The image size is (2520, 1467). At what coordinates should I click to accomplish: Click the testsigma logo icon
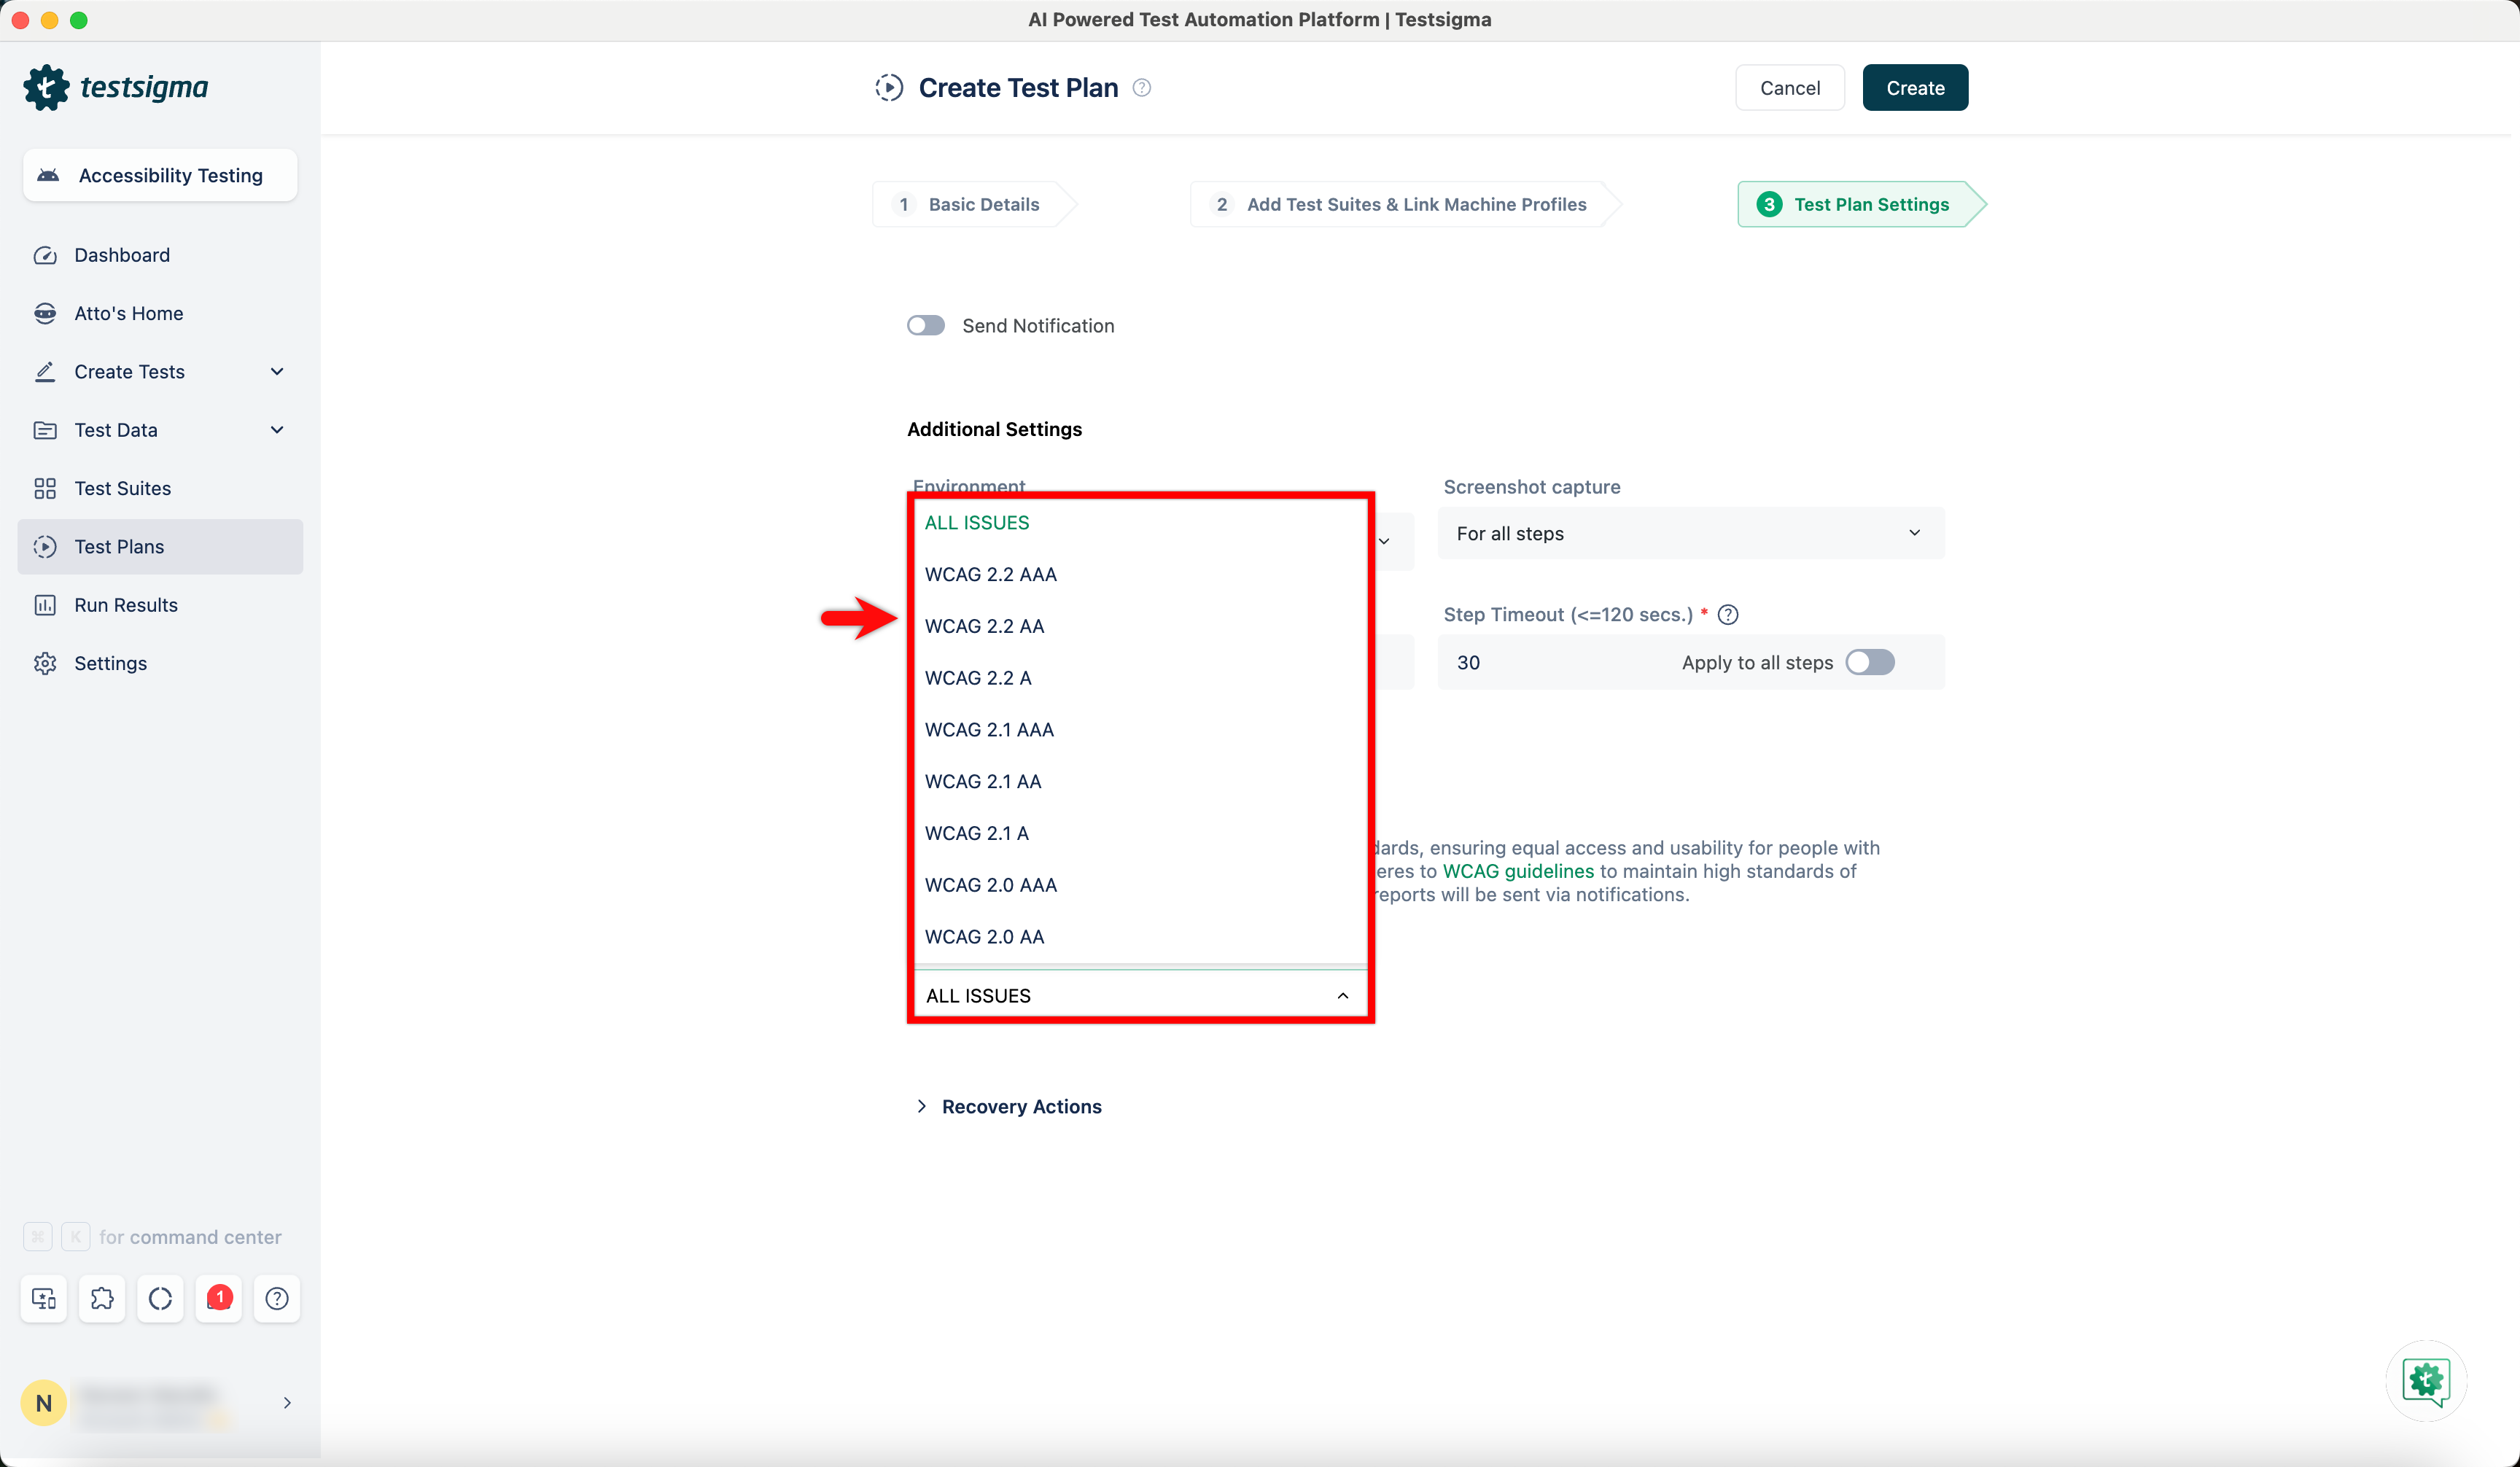point(46,88)
